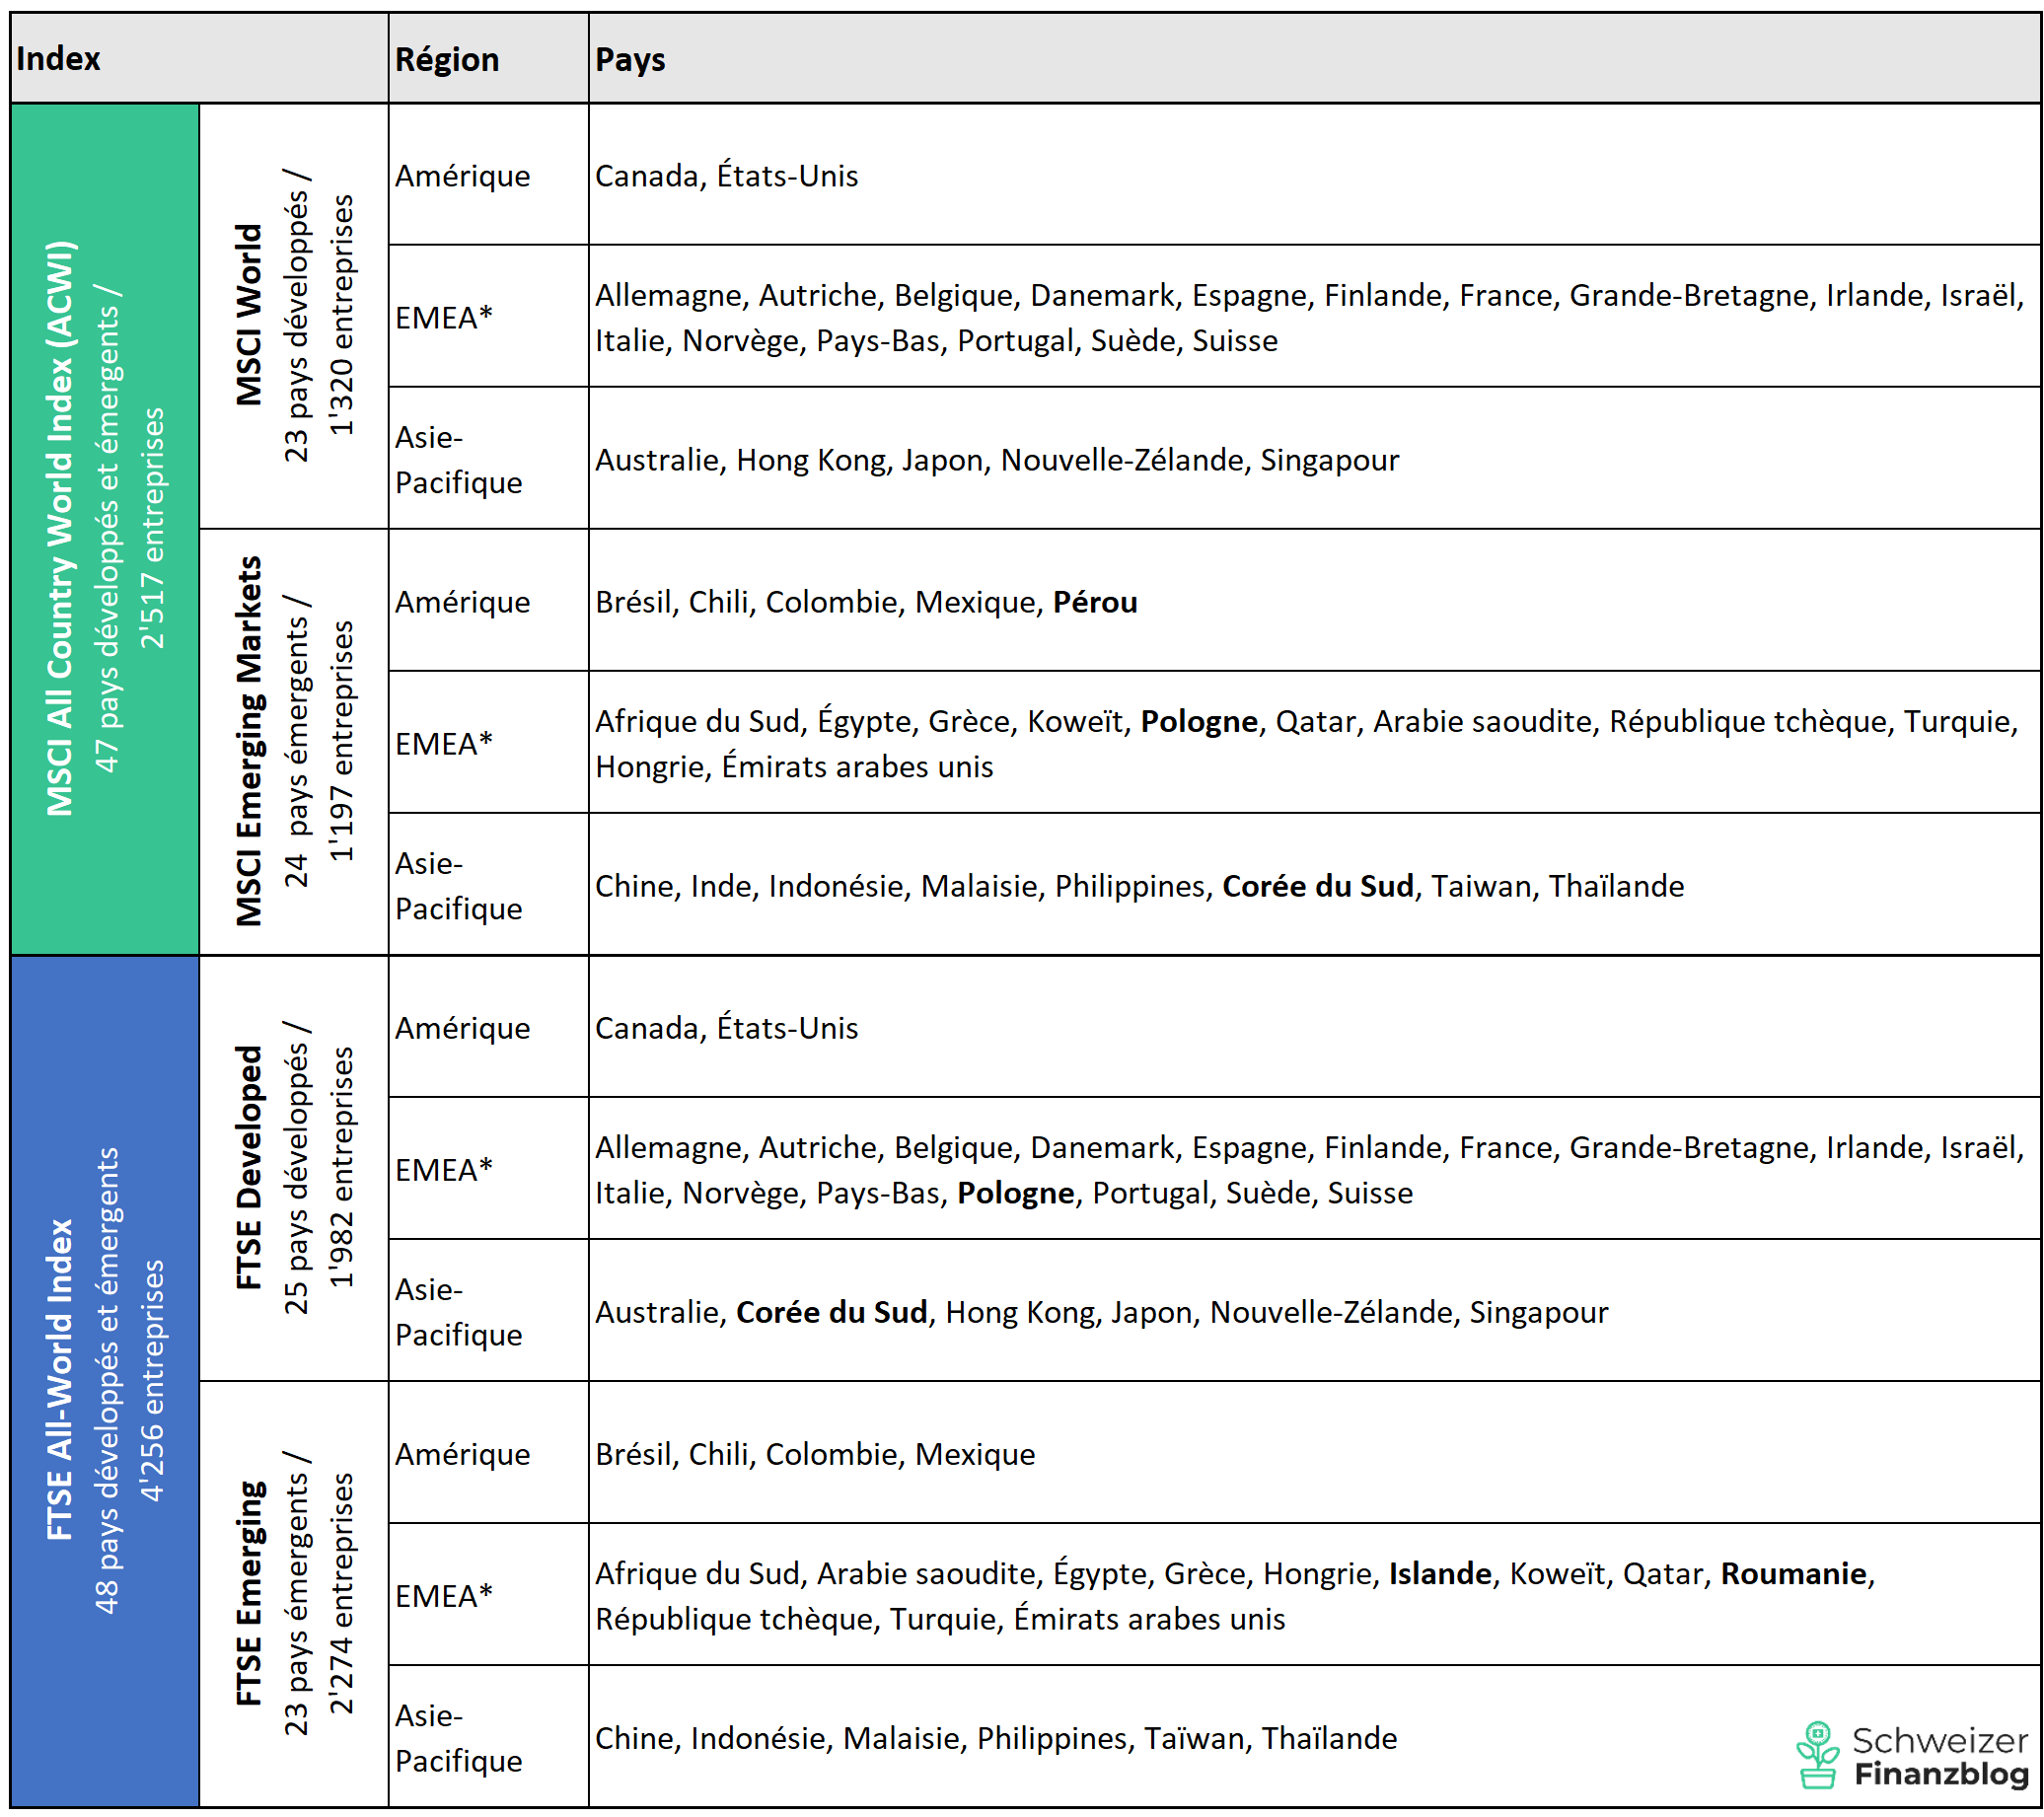Click the blue FTSE All-World Index cell
2044x1817 pixels.
click(x=104, y=1380)
